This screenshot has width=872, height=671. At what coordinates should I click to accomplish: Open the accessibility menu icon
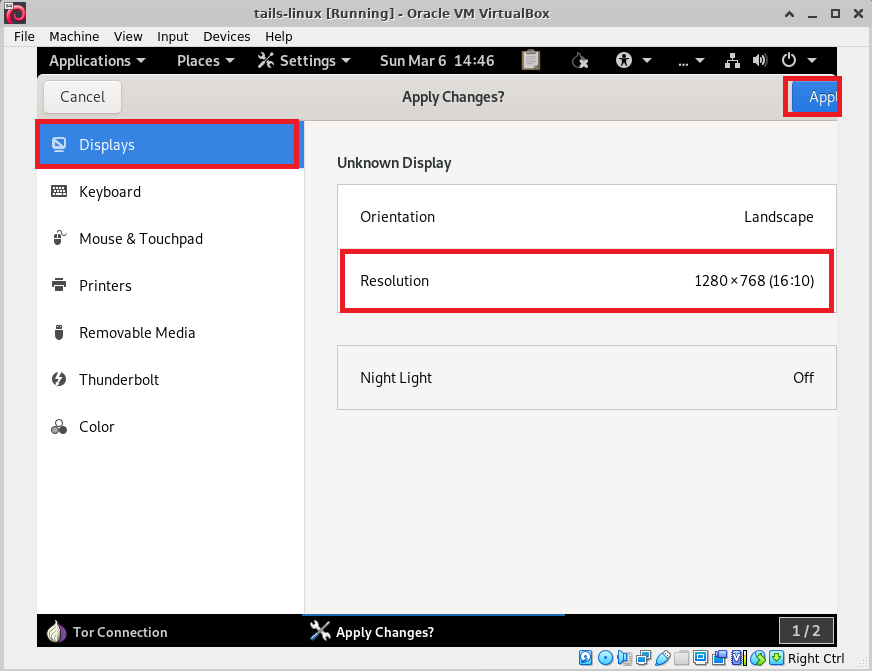pyautogui.click(x=624, y=60)
